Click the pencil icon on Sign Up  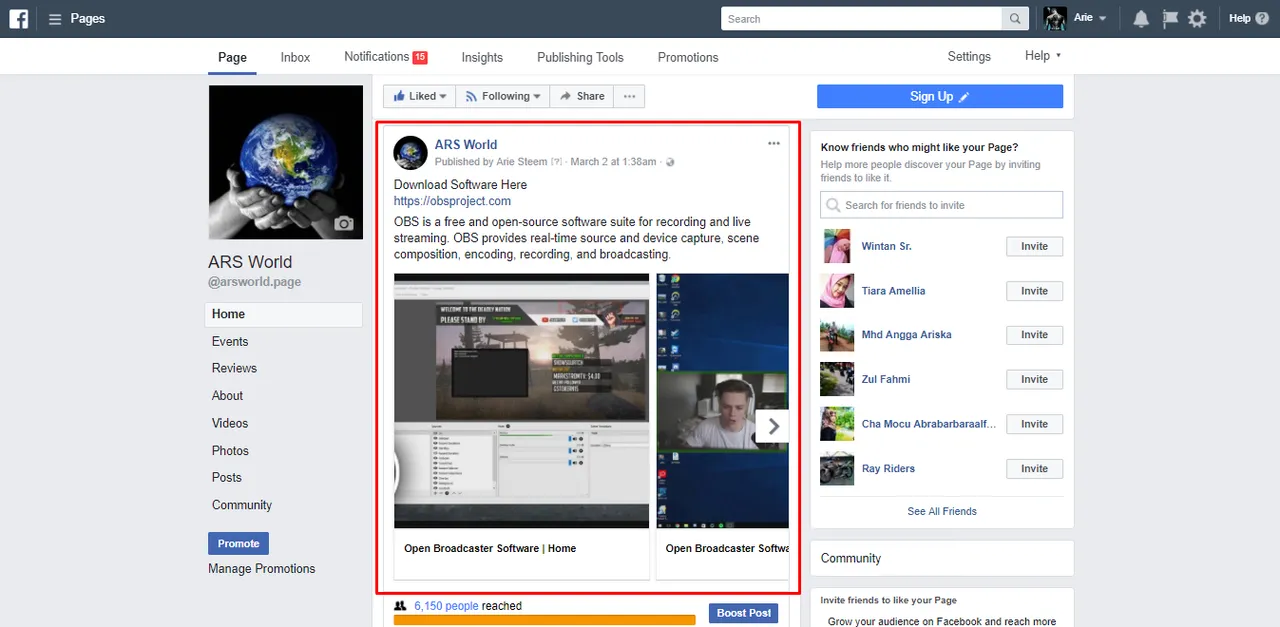click(x=964, y=97)
